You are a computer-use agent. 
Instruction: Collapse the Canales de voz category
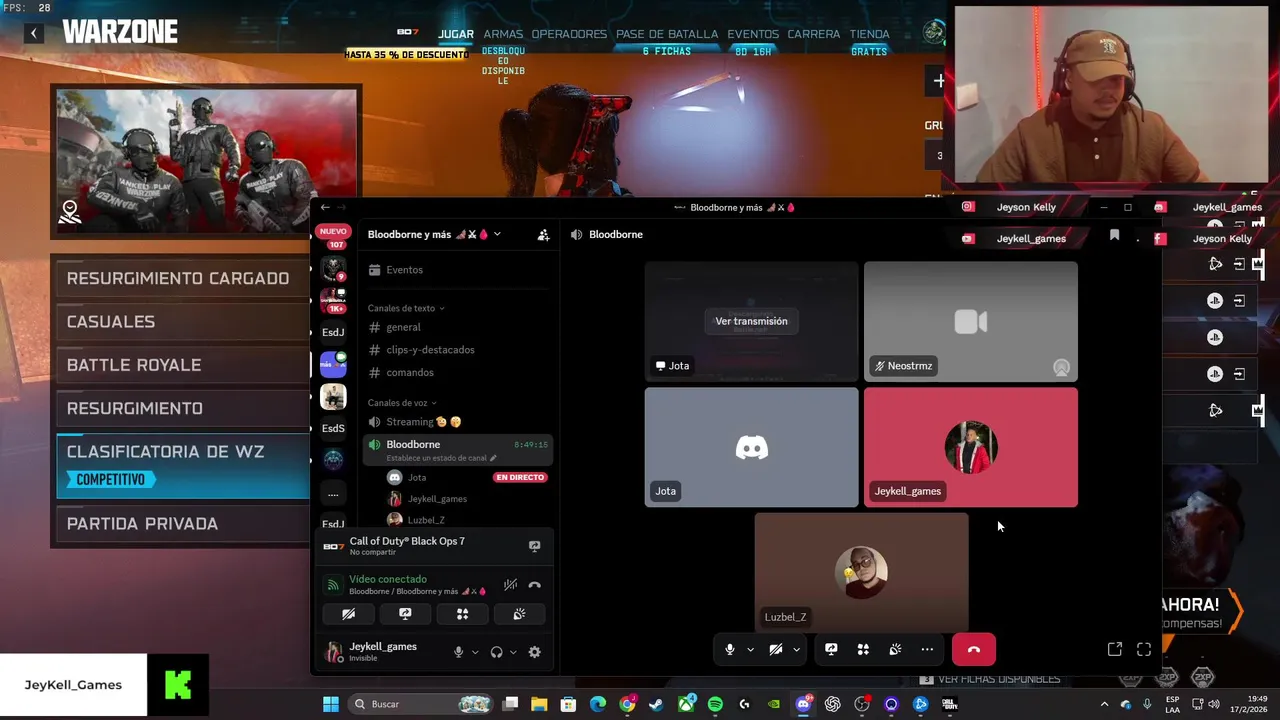(x=401, y=402)
